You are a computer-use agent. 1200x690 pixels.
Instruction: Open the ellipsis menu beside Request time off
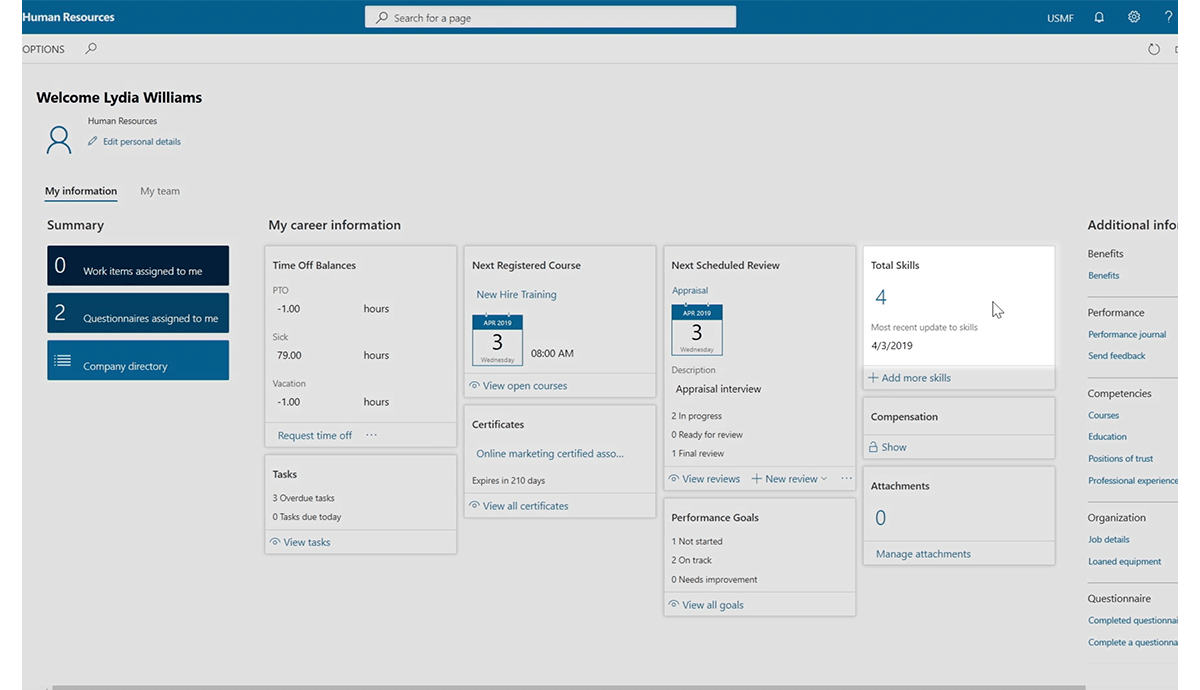371,434
